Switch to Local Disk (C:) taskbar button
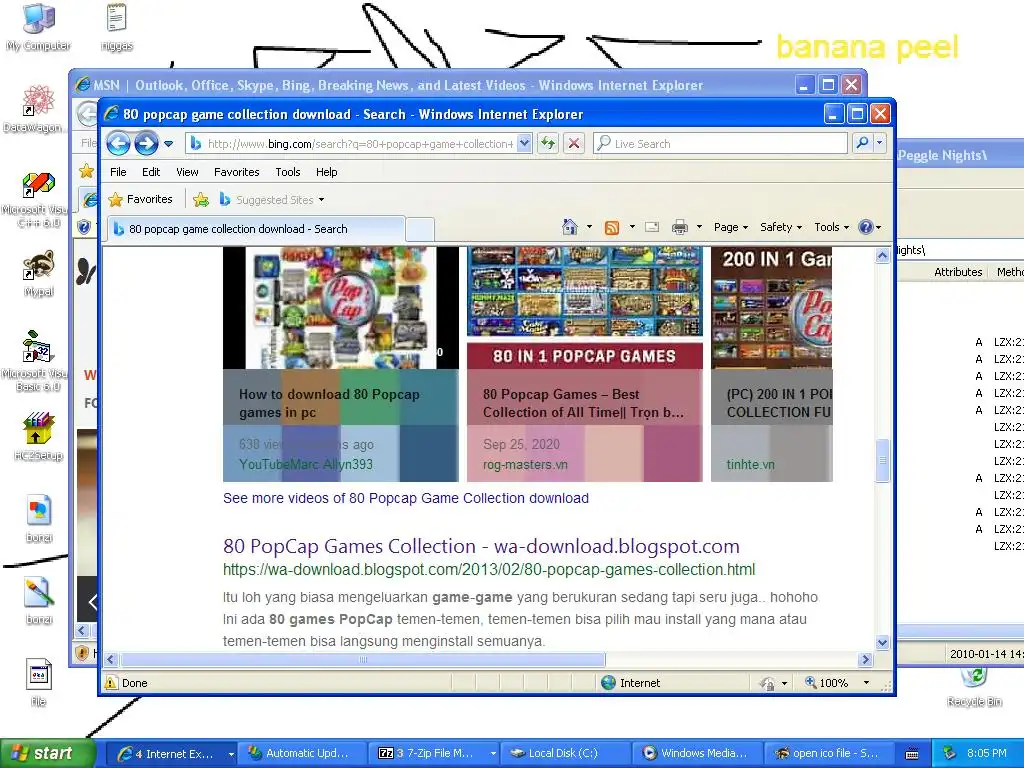This screenshot has height=768, width=1024. pyautogui.click(x=566, y=753)
